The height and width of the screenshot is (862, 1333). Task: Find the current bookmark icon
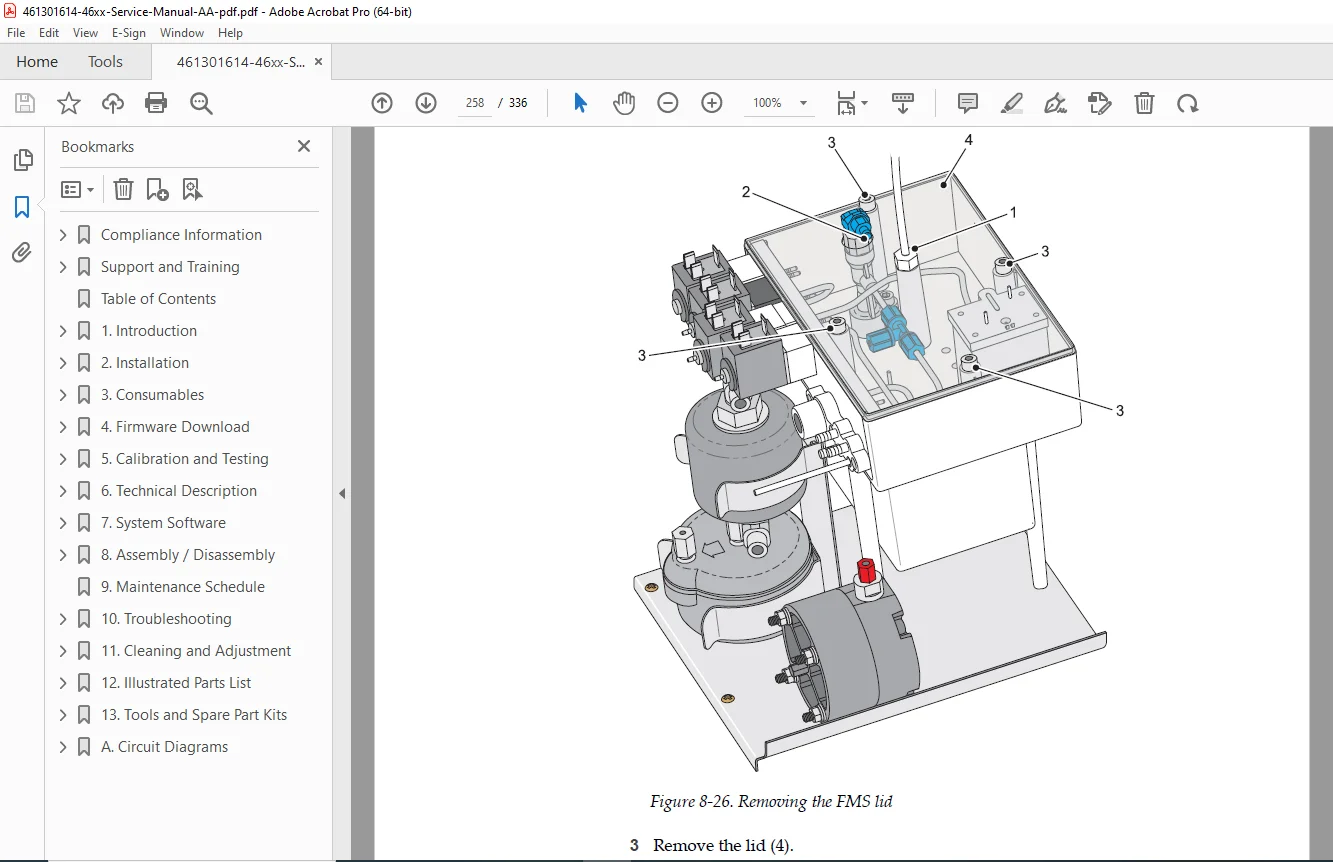coord(192,189)
